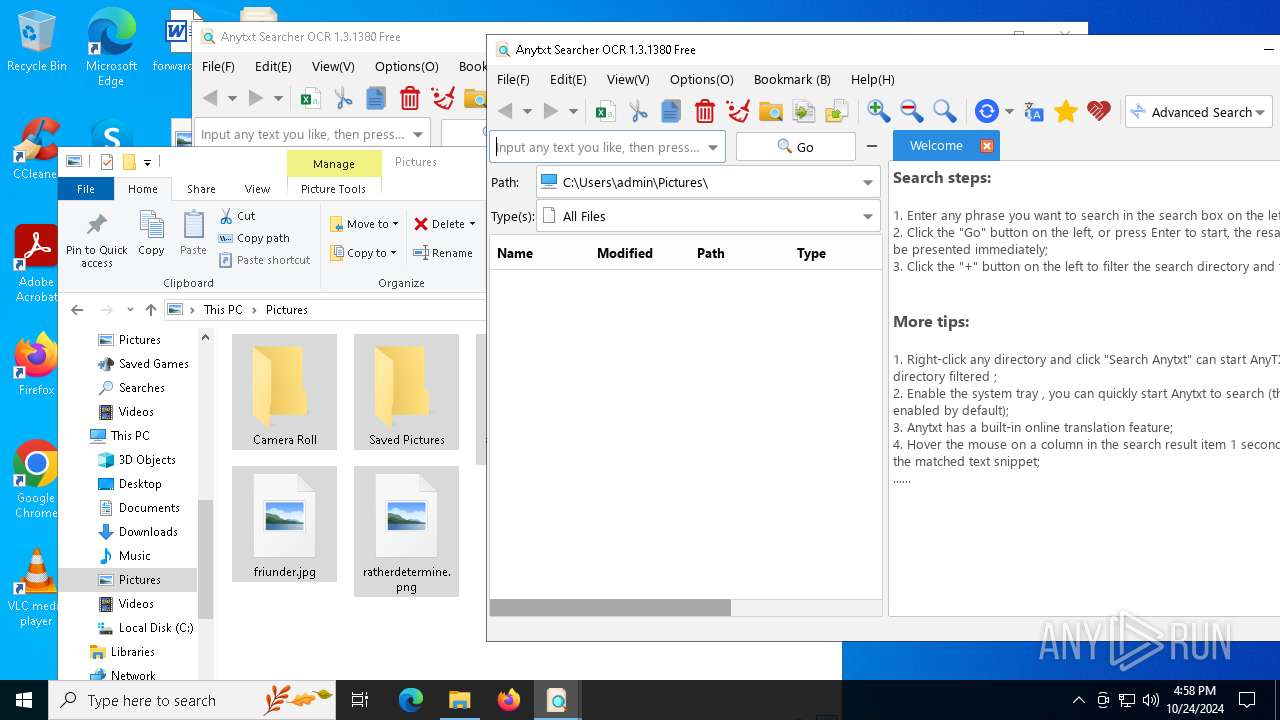
Task: Open the Options(O) menu in front Anytxt window
Action: 701,79
